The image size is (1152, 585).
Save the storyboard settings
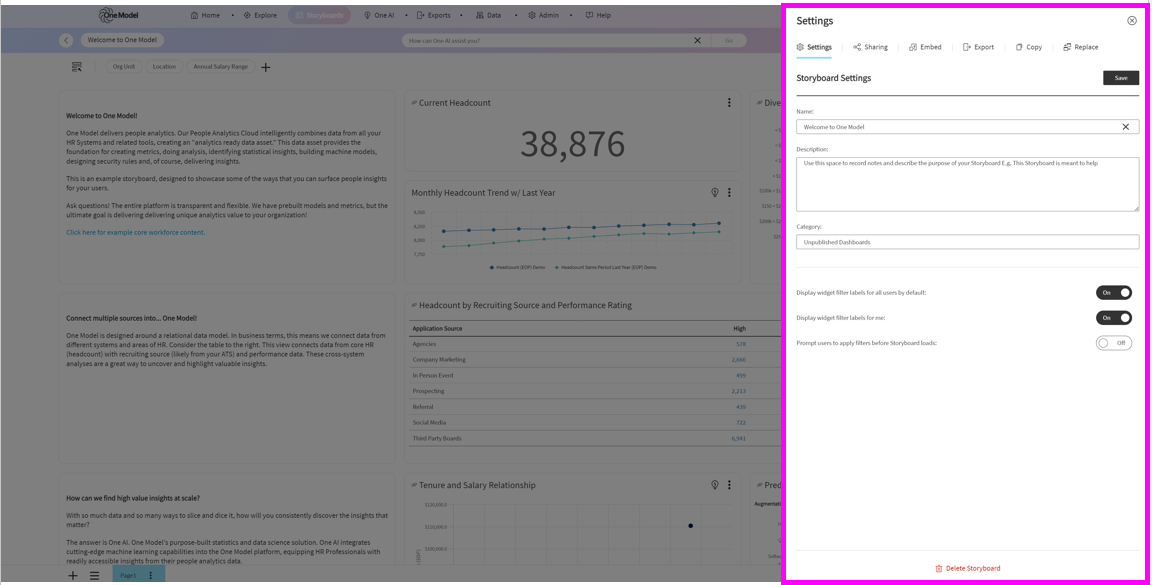[x=1120, y=78]
